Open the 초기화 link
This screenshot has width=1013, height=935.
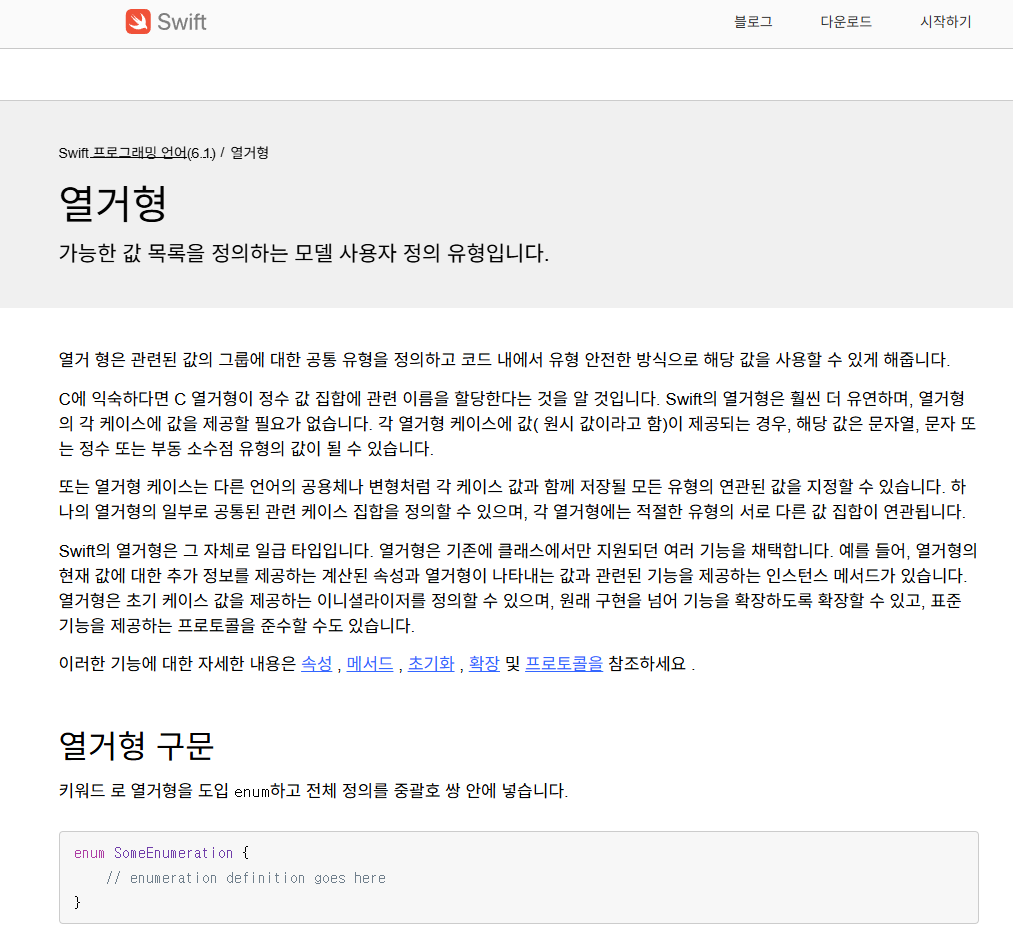click(431, 664)
